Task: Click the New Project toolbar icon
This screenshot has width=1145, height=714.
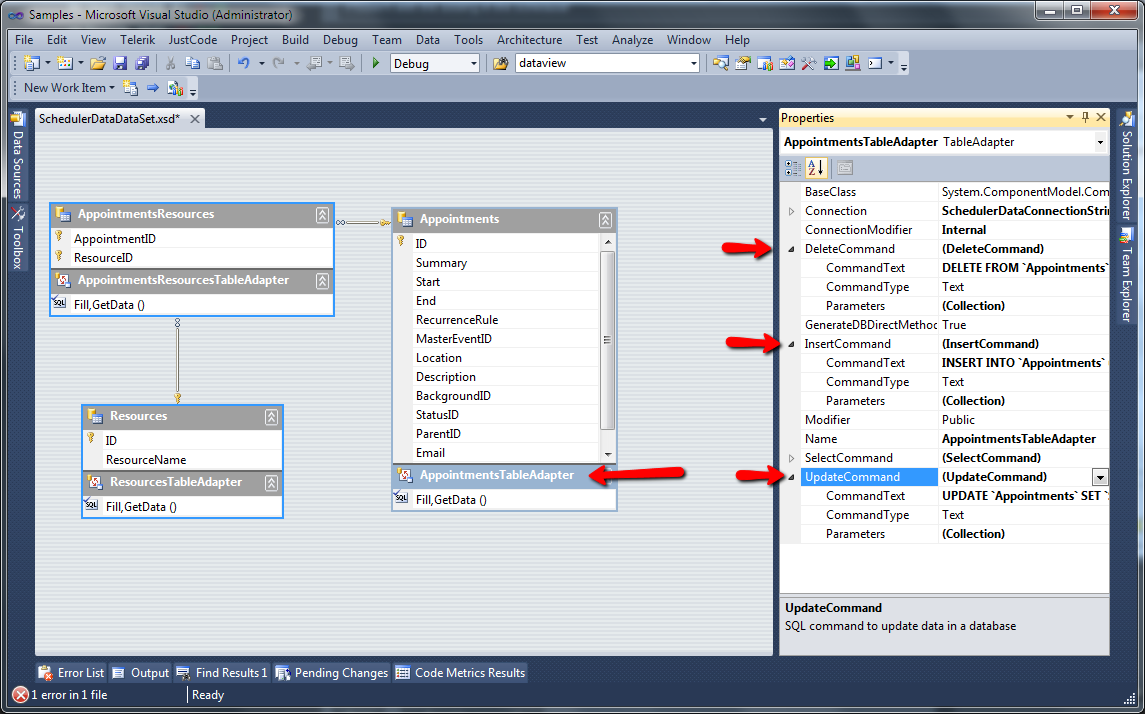Action: pyautogui.click(x=31, y=64)
